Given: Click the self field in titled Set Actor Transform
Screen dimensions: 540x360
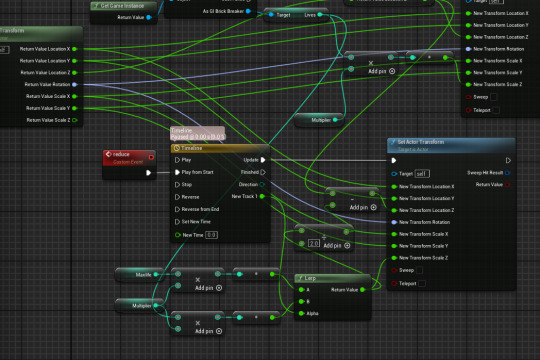Looking at the screenshot, I should 422,174.
